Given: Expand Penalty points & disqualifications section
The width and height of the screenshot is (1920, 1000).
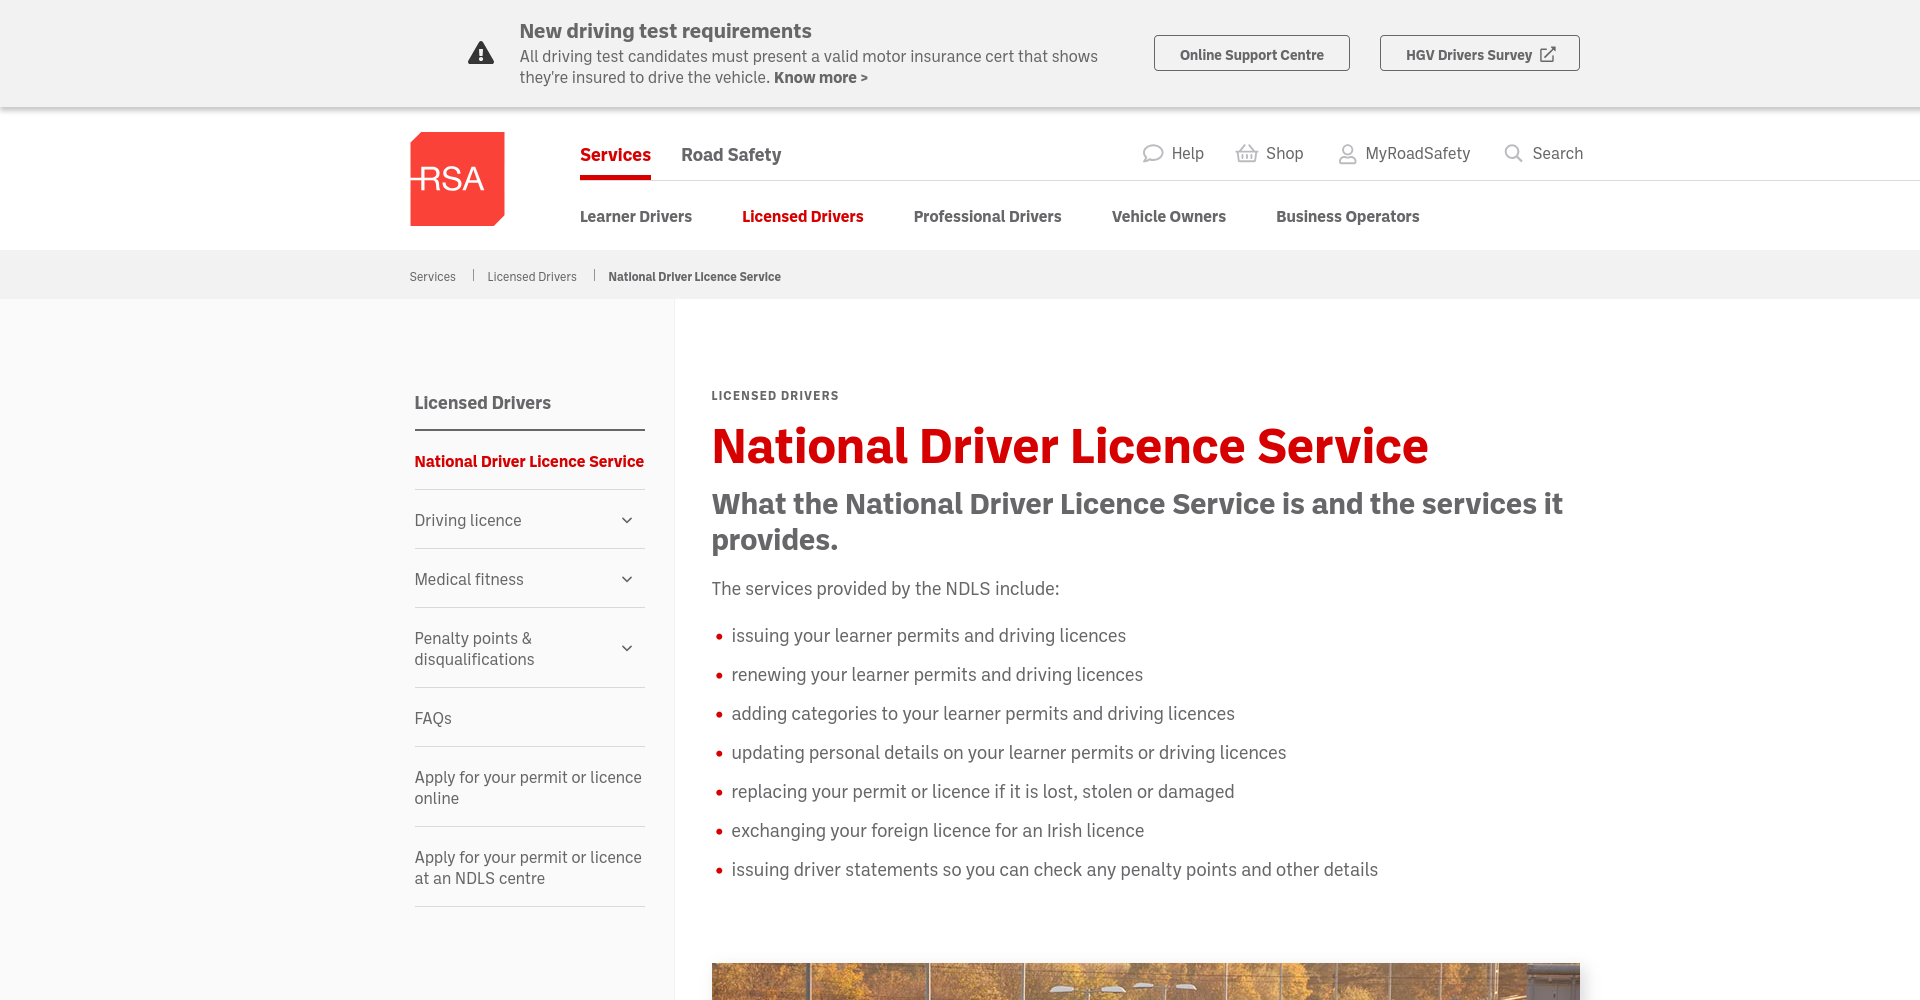Looking at the screenshot, I should (x=627, y=648).
